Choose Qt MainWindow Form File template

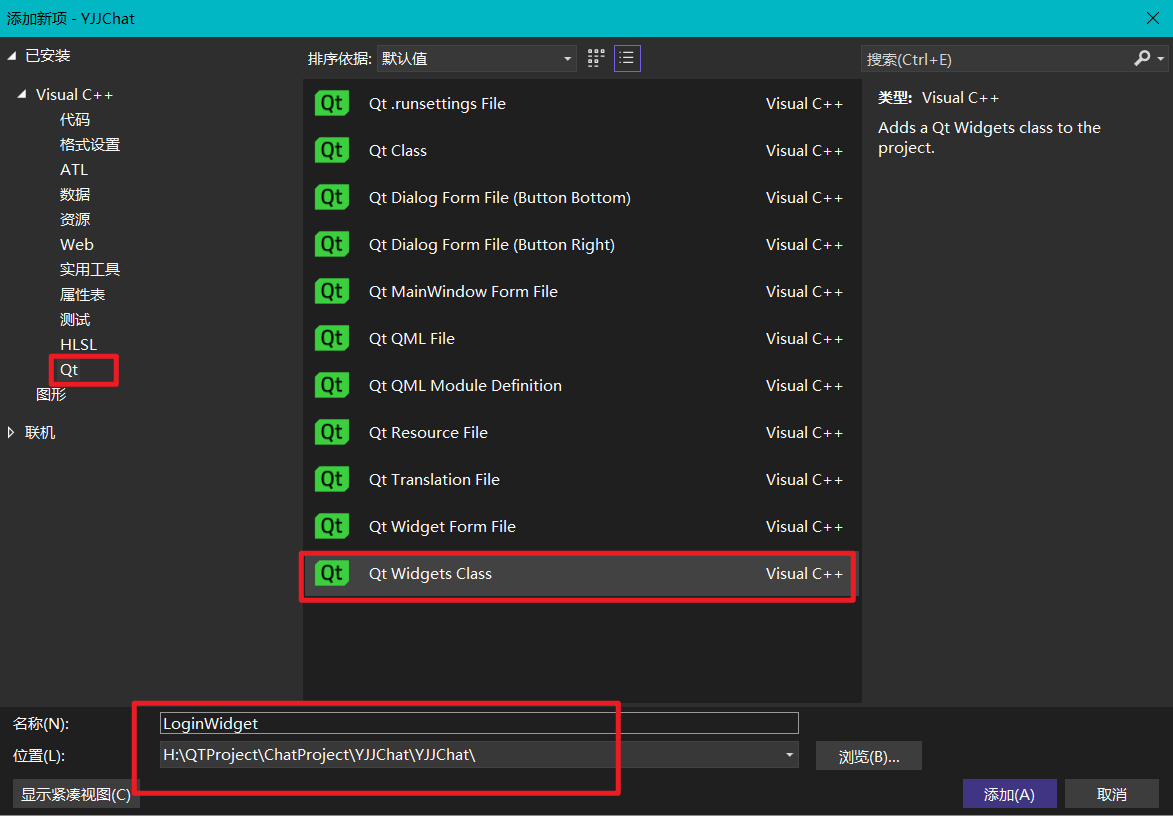(580, 291)
